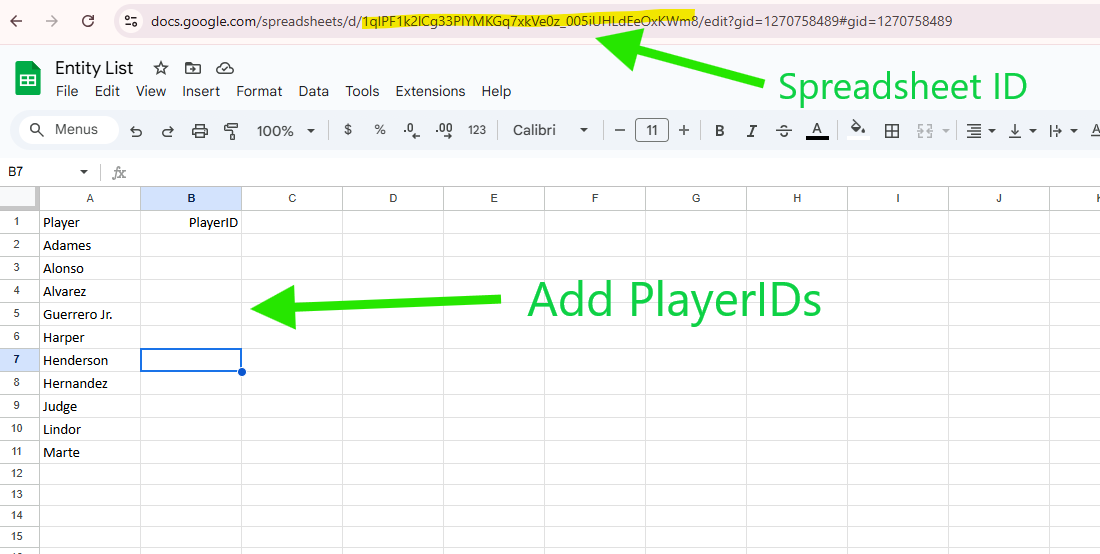Print the spreadsheet using the printer icon

(x=200, y=131)
